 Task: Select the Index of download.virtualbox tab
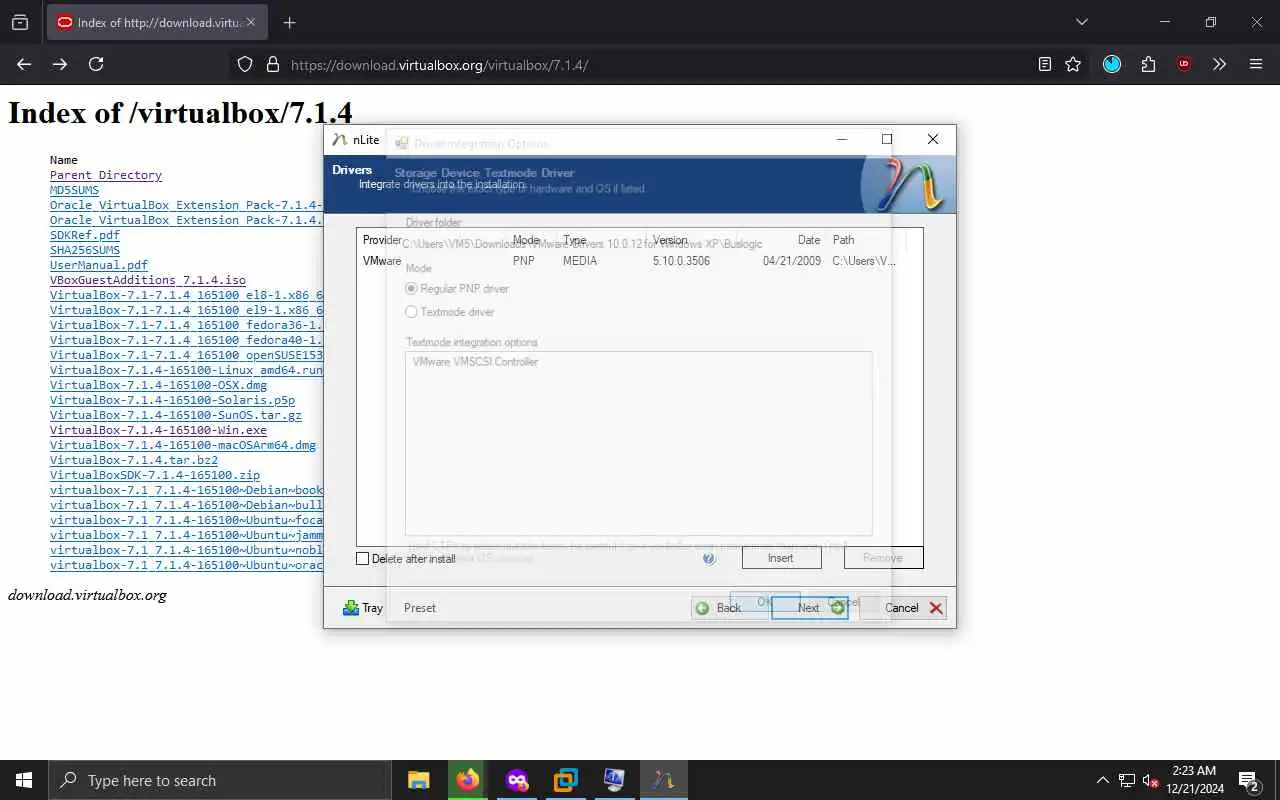tap(156, 22)
